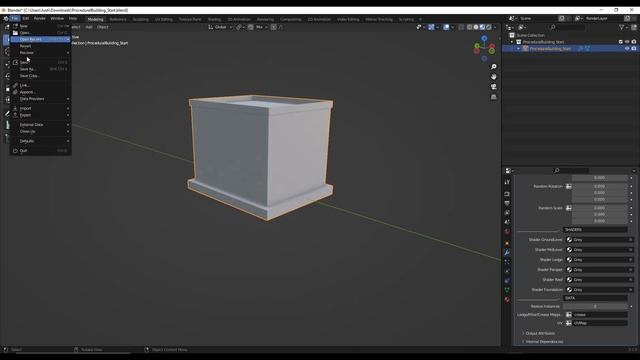Open the Render menu
The width and height of the screenshot is (640, 360).
coord(40,19)
